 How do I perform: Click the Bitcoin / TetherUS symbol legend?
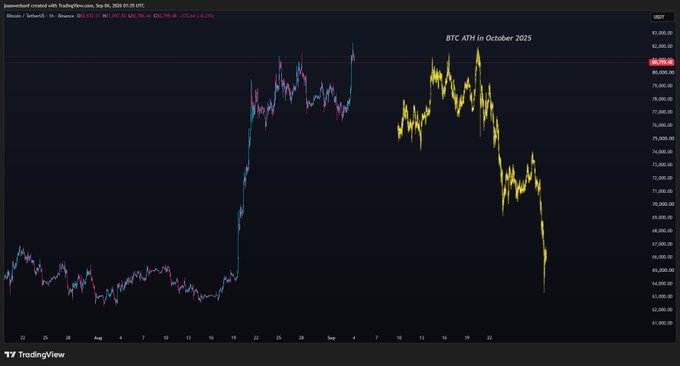40,16
